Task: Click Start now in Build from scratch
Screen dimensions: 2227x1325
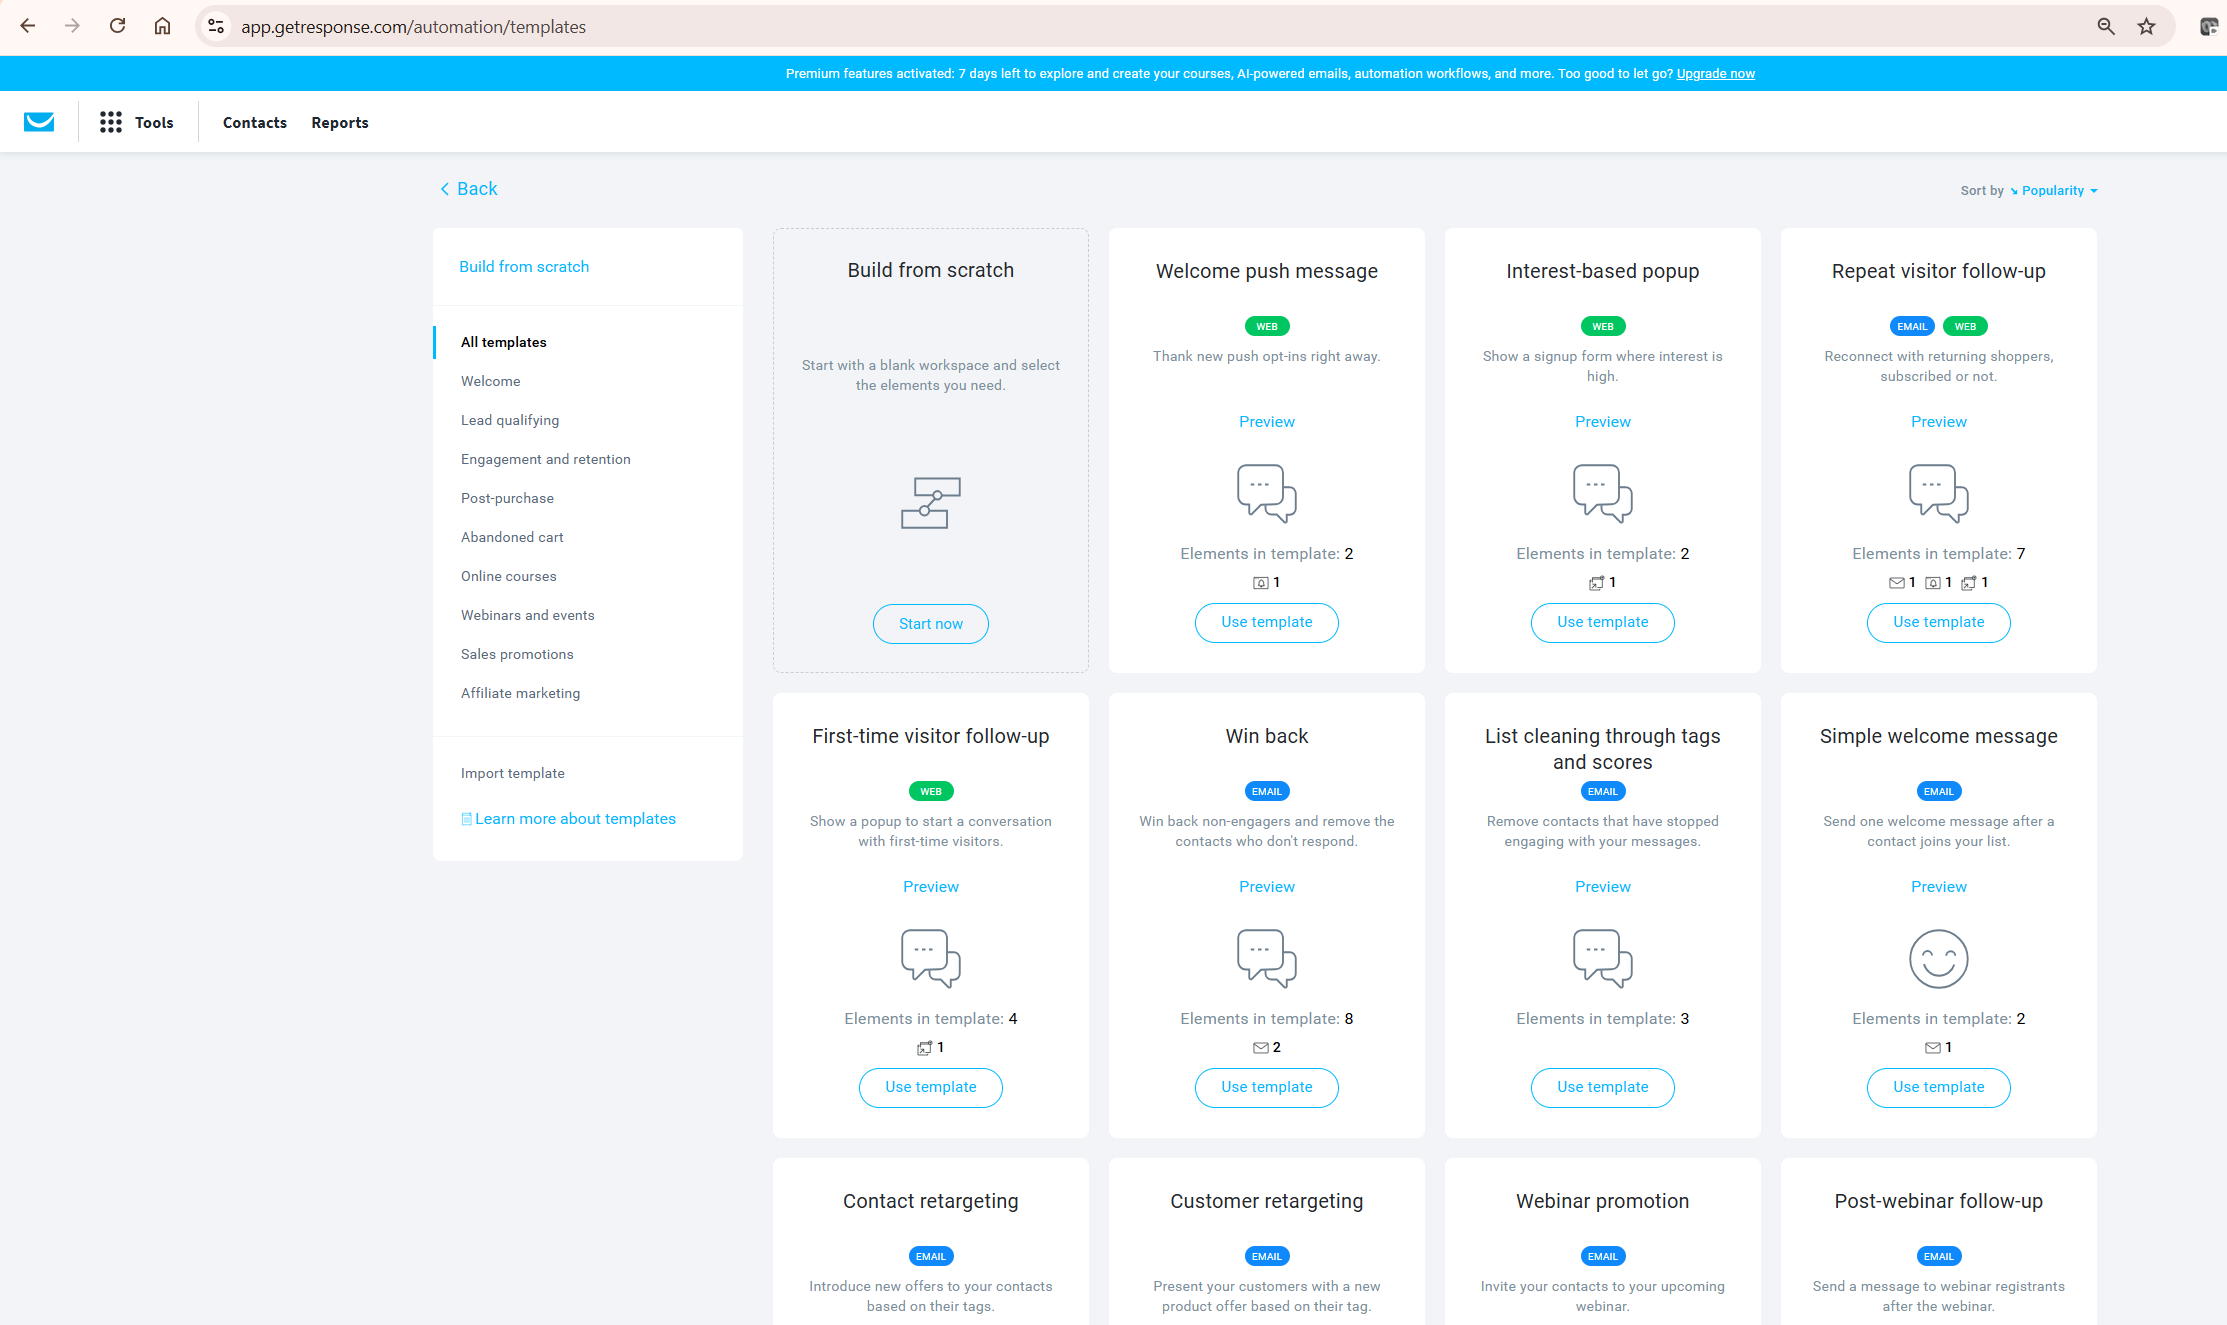Action: [930, 623]
